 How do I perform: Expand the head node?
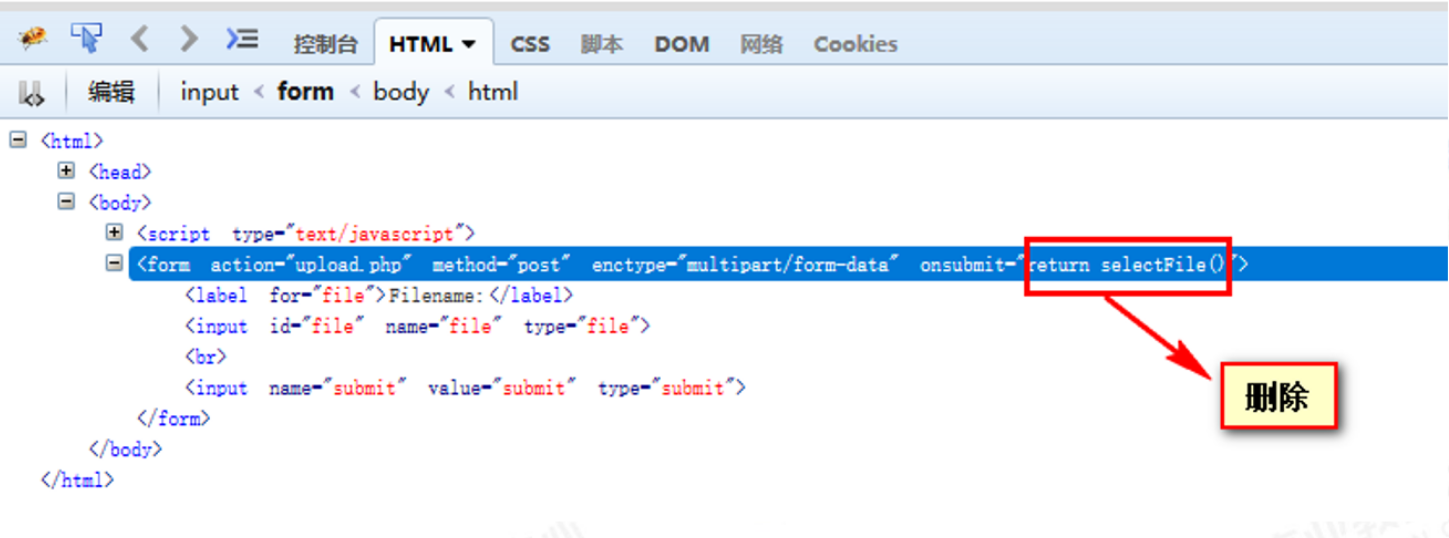click(66, 171)
